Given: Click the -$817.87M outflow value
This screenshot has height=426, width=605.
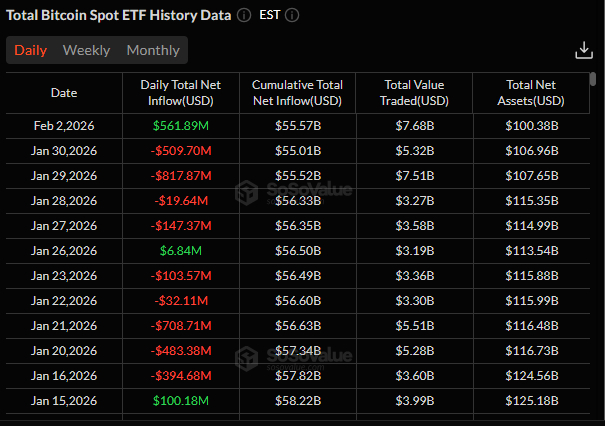Looking at the screenshot, I should tap(180, 175).
